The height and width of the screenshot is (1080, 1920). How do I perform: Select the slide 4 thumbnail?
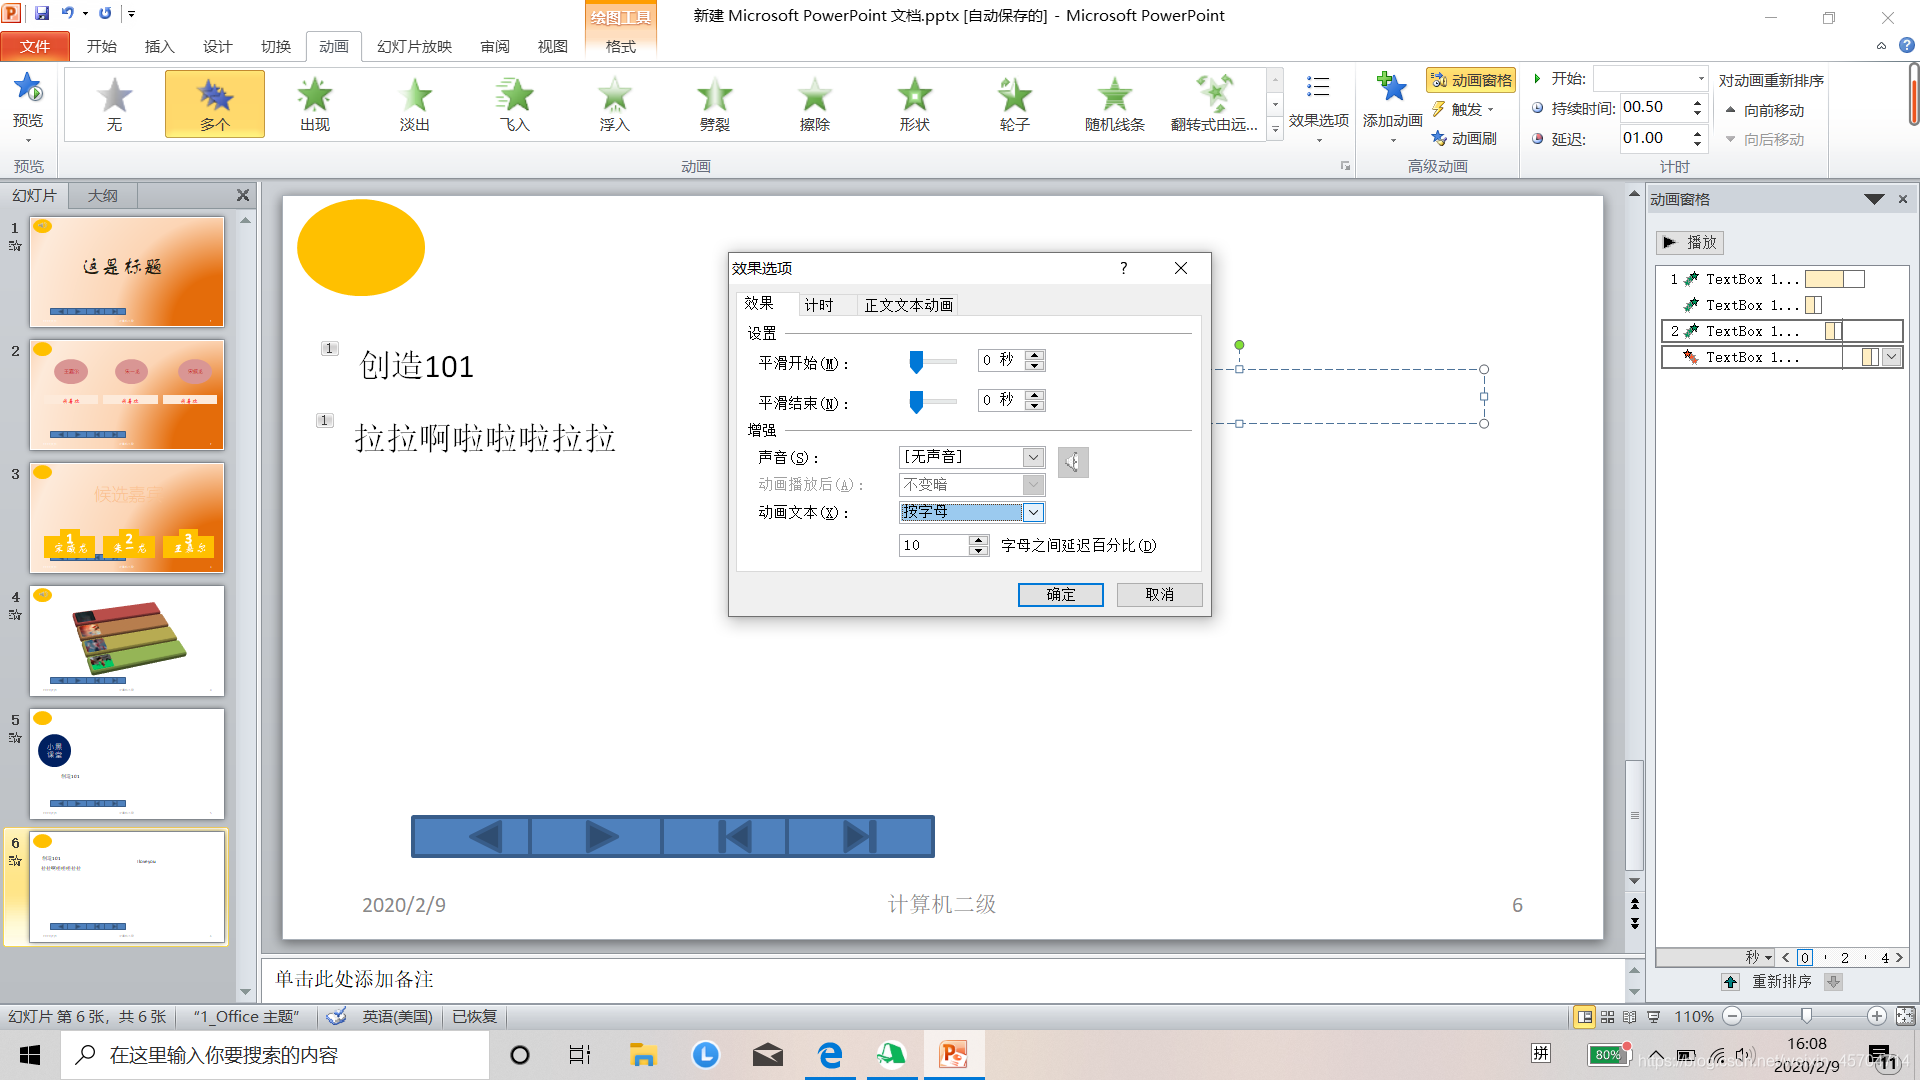(127, 641)
